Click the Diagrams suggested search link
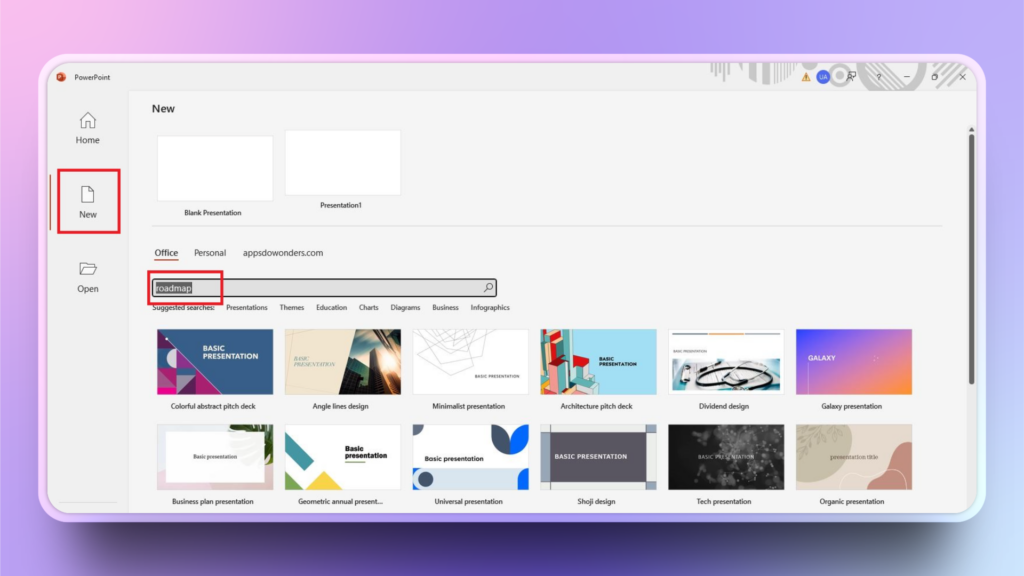Screen dimensions: 1024x576 [x=405, y=308]
